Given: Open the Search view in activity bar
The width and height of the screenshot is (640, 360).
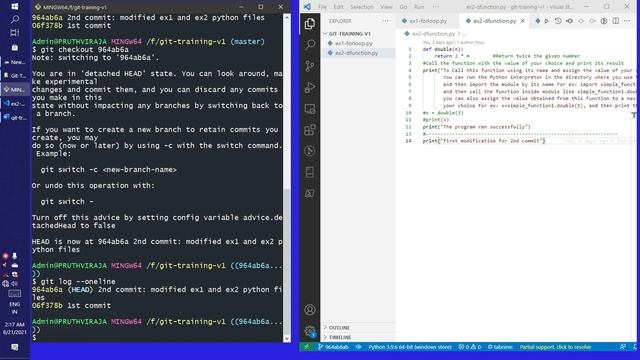Looking at the screenshot, I should point(310,44).
